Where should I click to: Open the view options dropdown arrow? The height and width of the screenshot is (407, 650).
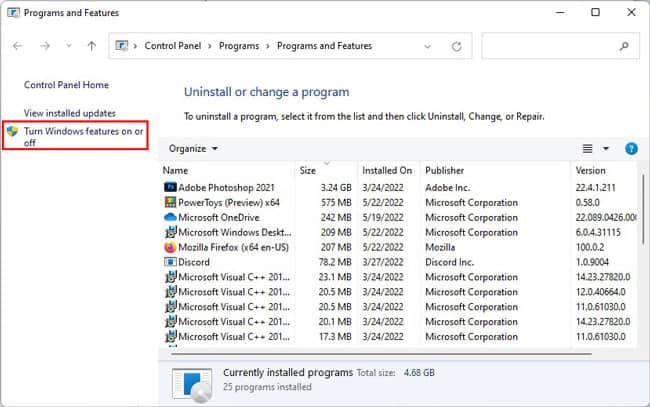(606, 148)
